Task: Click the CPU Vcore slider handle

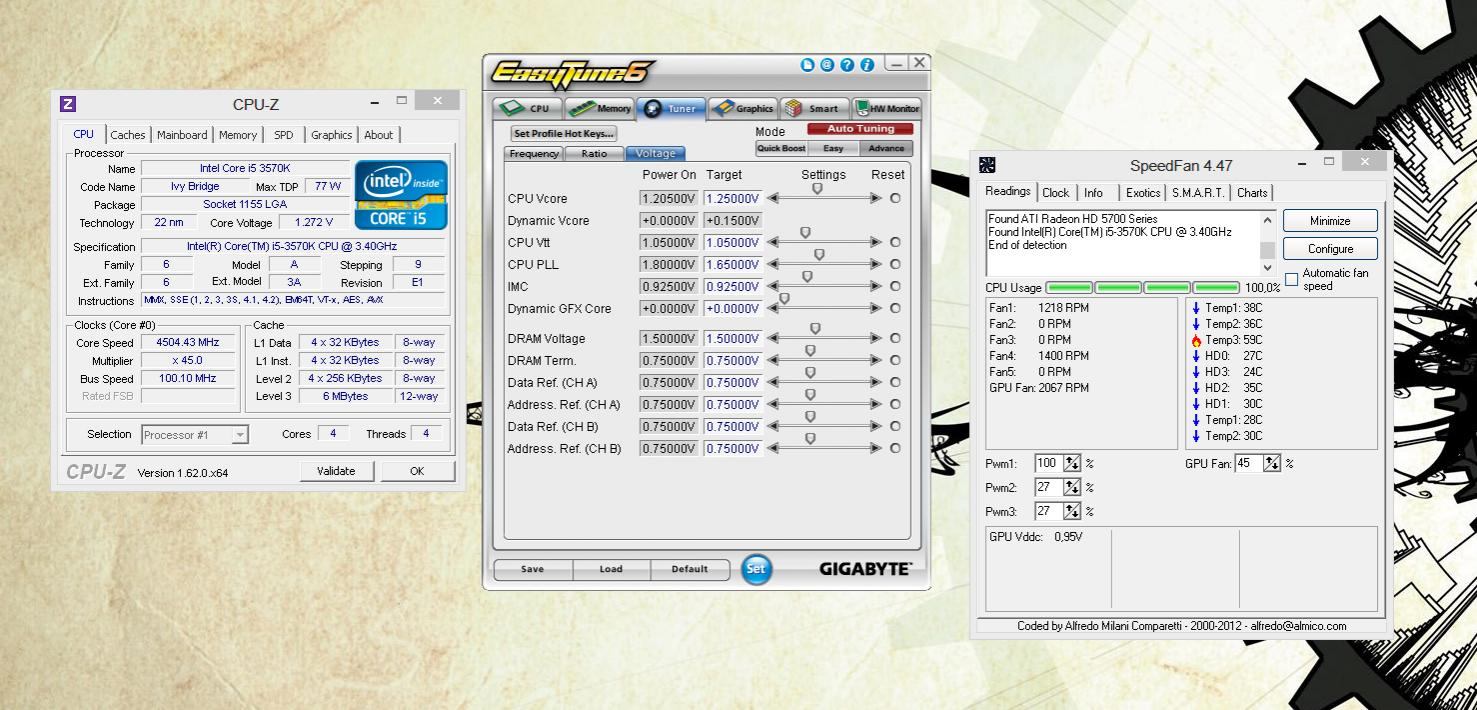Action: coord(817,188)
